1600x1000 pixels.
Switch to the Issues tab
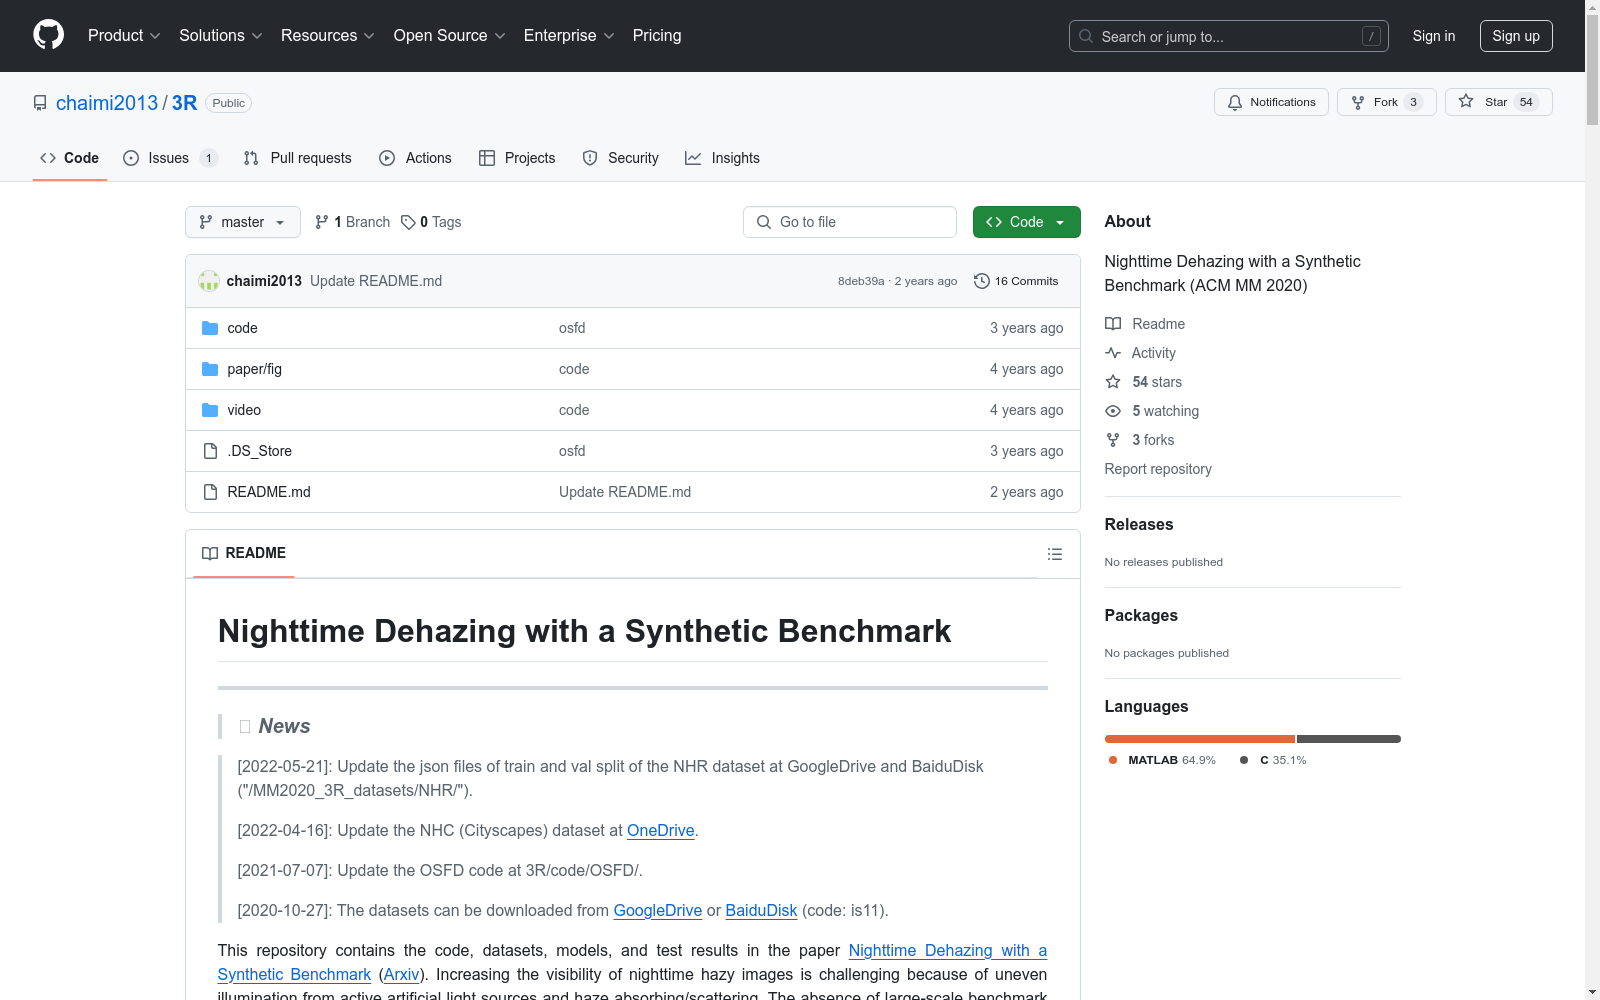170,158
